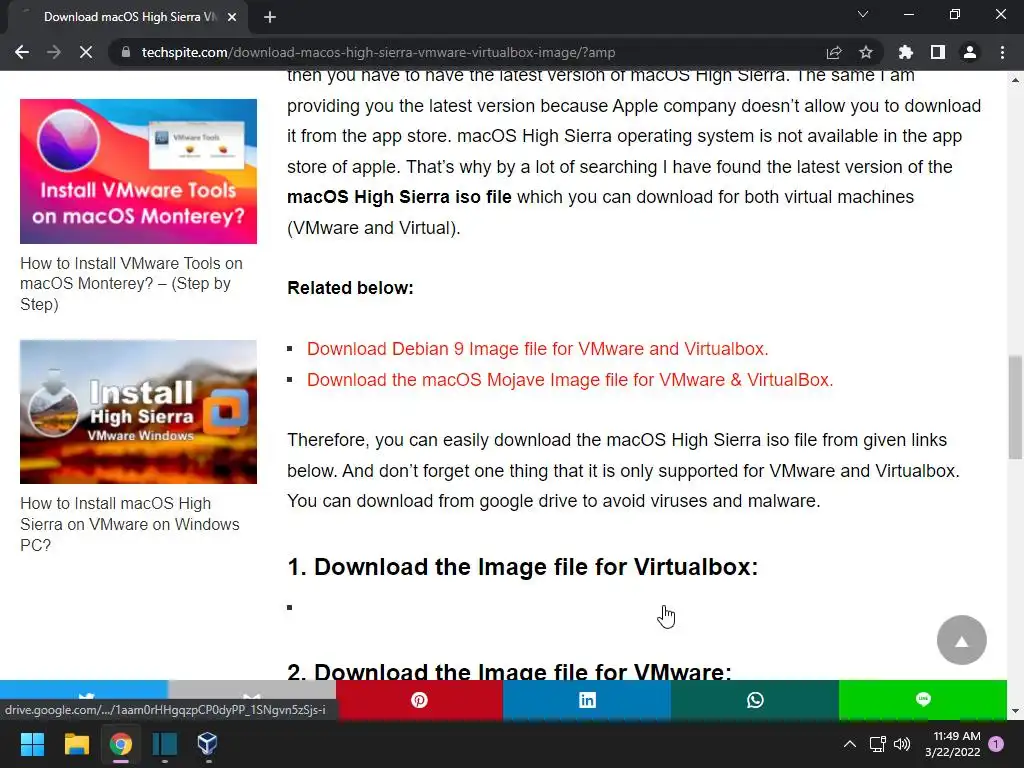
Task: Click the scroll-to-top round button
Action: point(961,640)
